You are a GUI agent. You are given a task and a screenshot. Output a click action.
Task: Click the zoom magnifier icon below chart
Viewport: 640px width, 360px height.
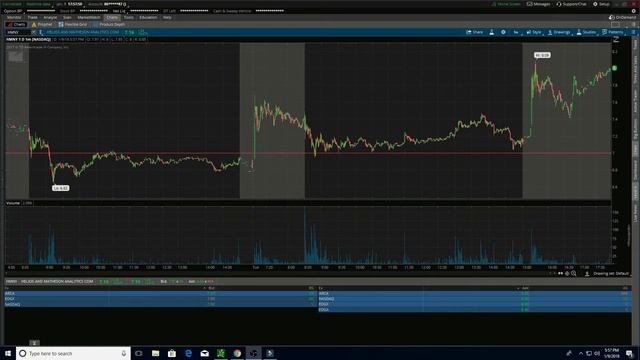pos(573,273)
